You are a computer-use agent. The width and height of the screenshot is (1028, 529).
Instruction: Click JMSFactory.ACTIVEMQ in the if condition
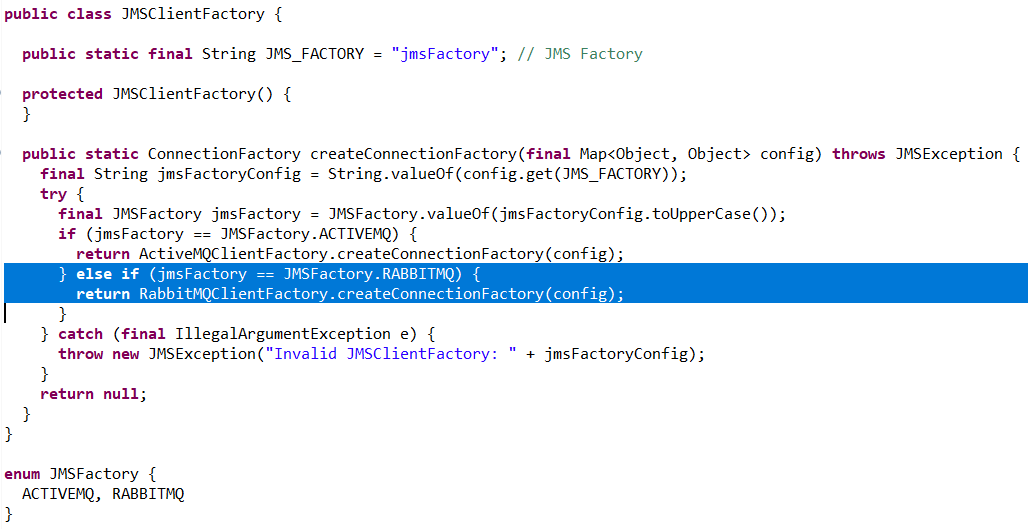309,234
